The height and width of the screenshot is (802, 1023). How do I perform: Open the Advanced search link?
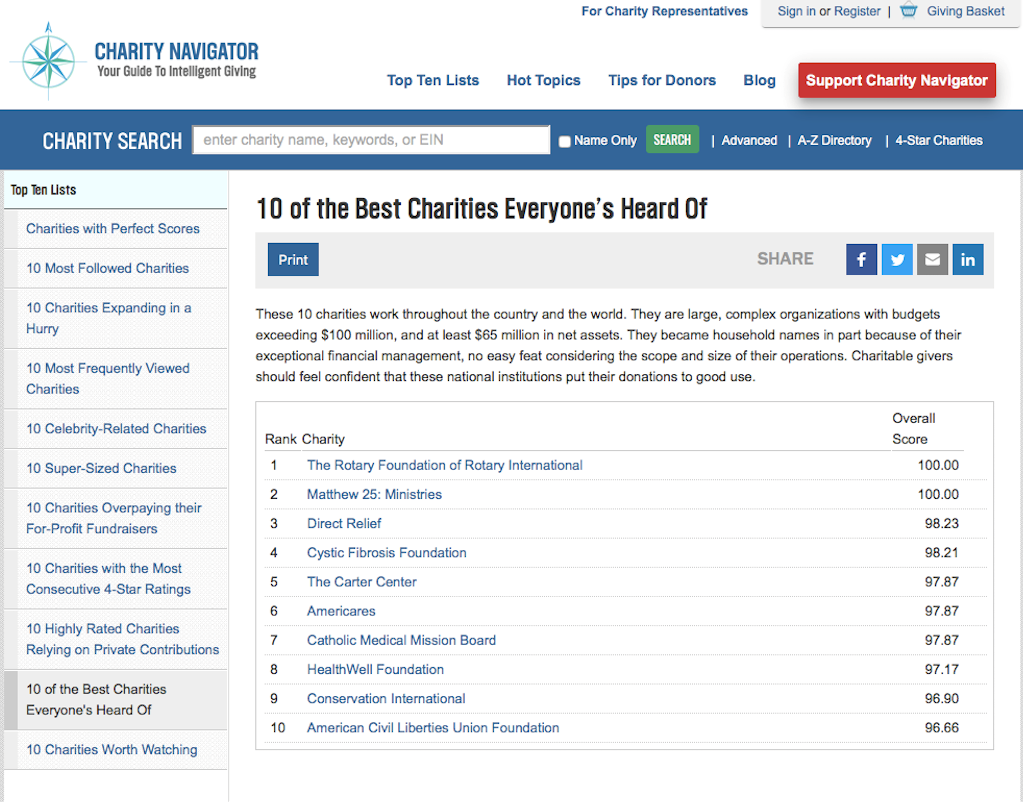tap(749, 141)
